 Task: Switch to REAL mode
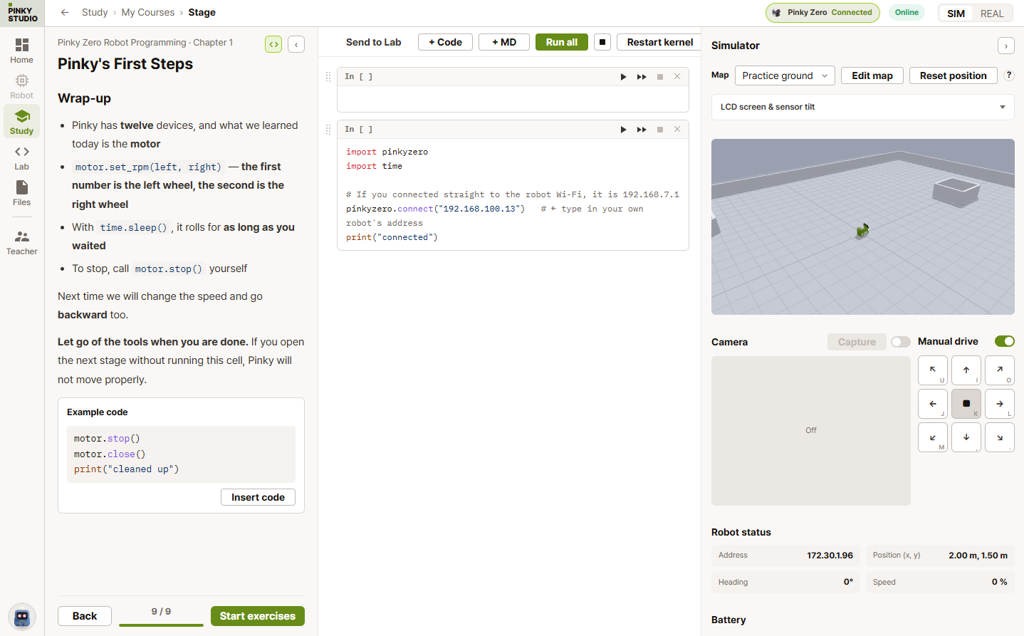point(991,13)
